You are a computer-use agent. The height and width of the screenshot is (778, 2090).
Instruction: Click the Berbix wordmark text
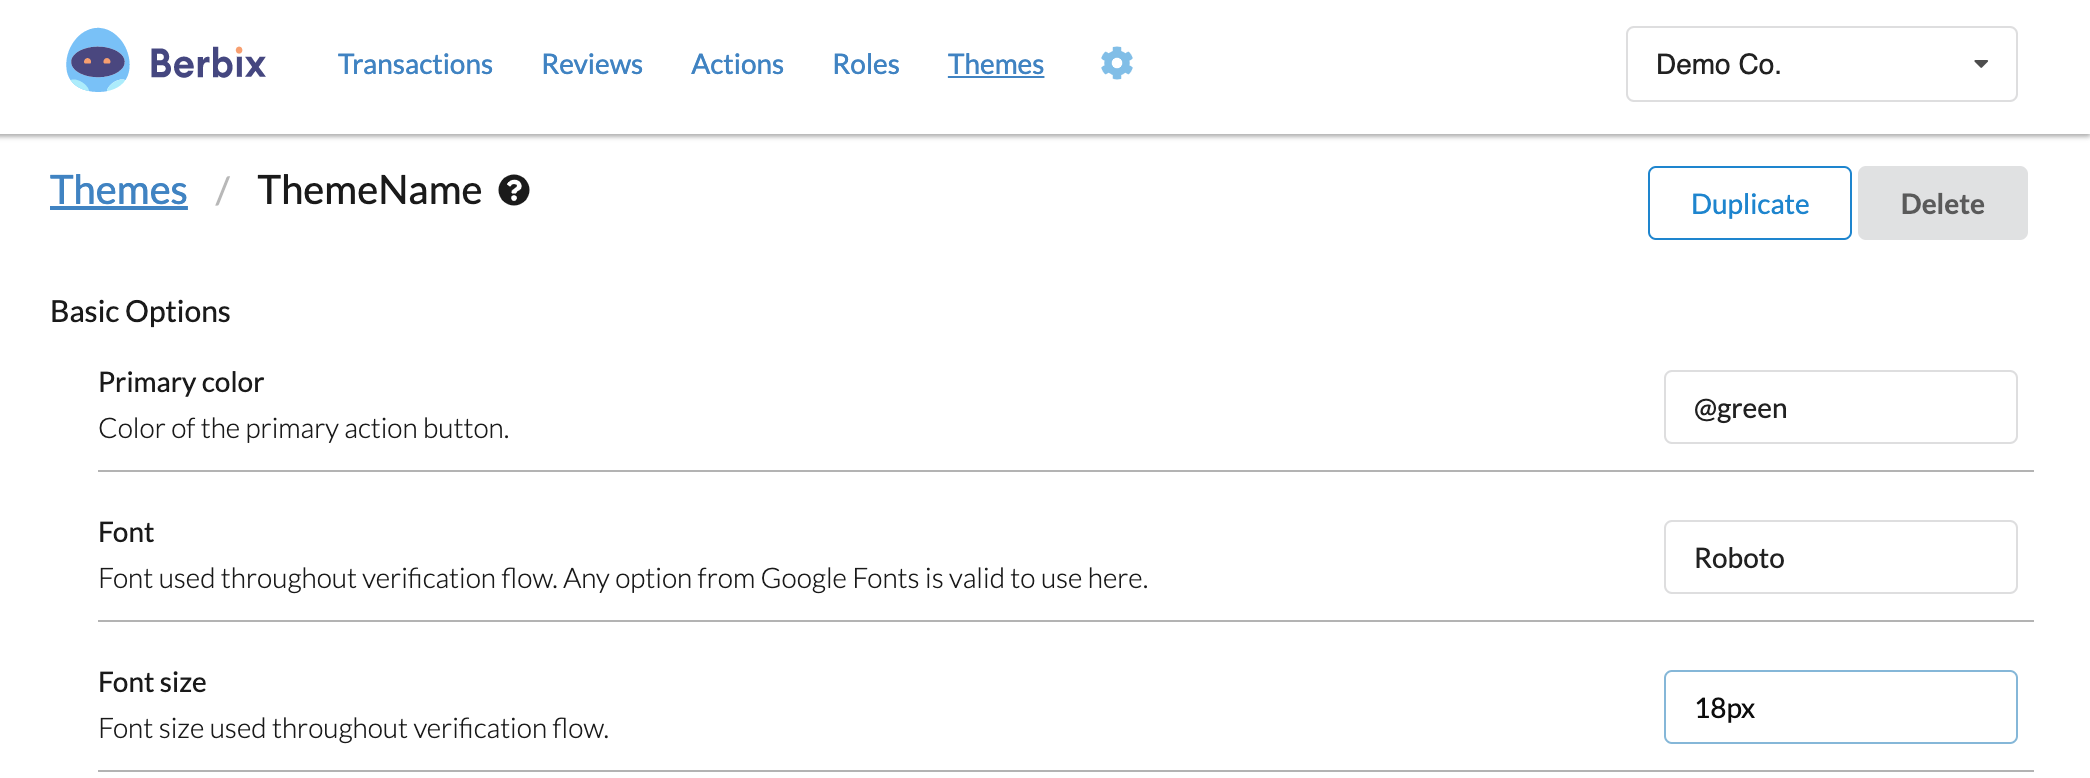(x=208, y=64)
